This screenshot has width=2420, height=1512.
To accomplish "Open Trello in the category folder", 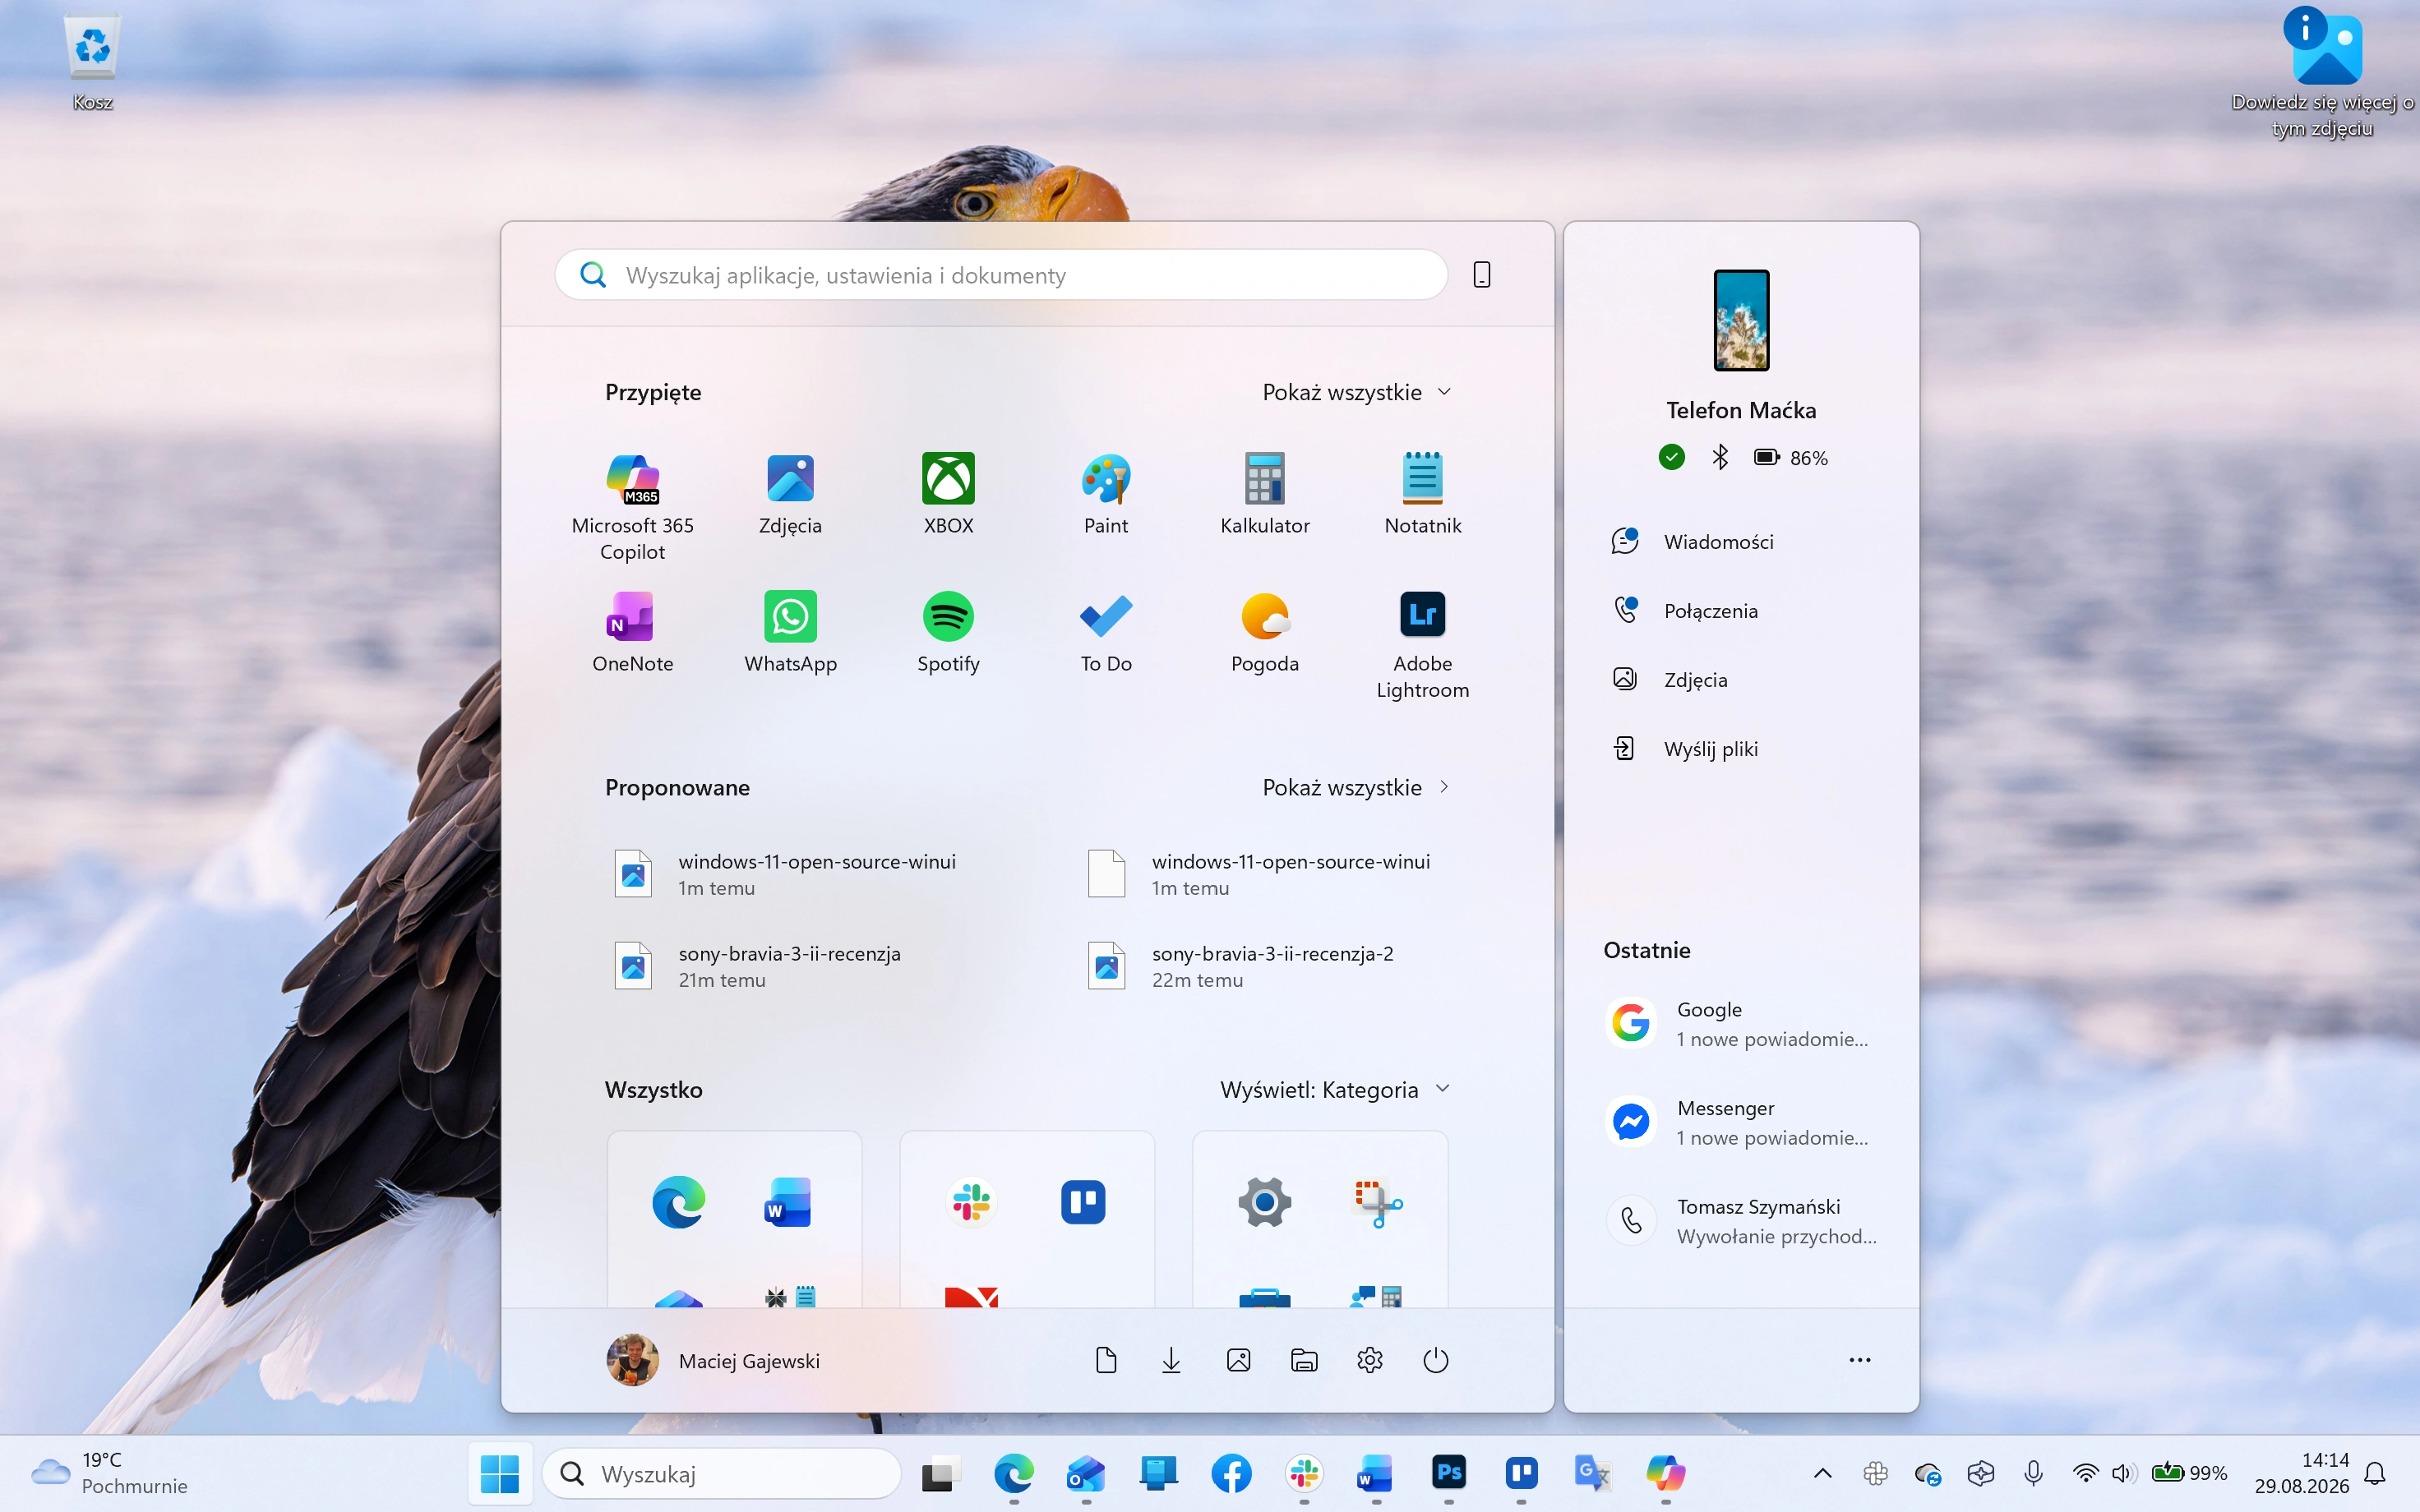I will tap(1083, 1201).
